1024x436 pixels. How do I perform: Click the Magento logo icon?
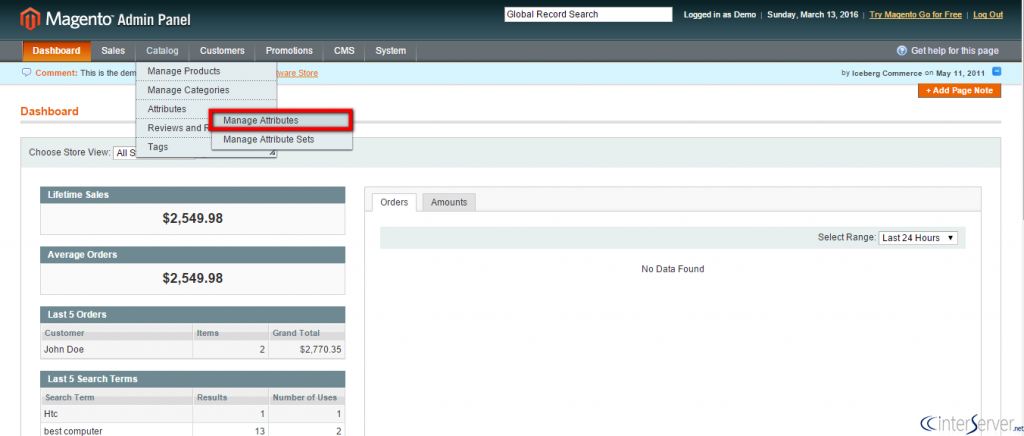[x=30, y=19]
